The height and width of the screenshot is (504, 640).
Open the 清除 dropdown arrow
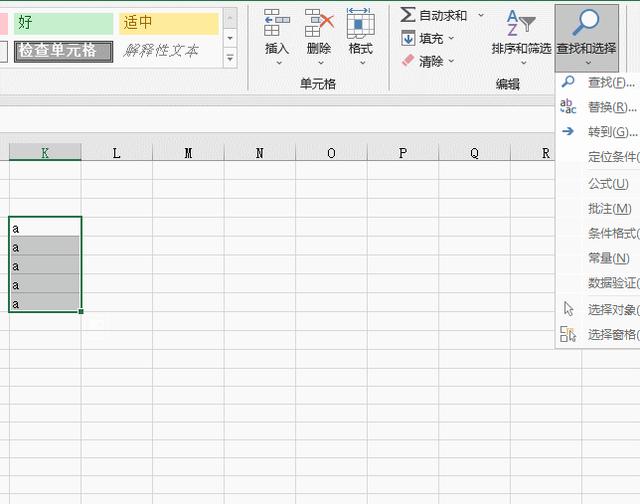451,61
